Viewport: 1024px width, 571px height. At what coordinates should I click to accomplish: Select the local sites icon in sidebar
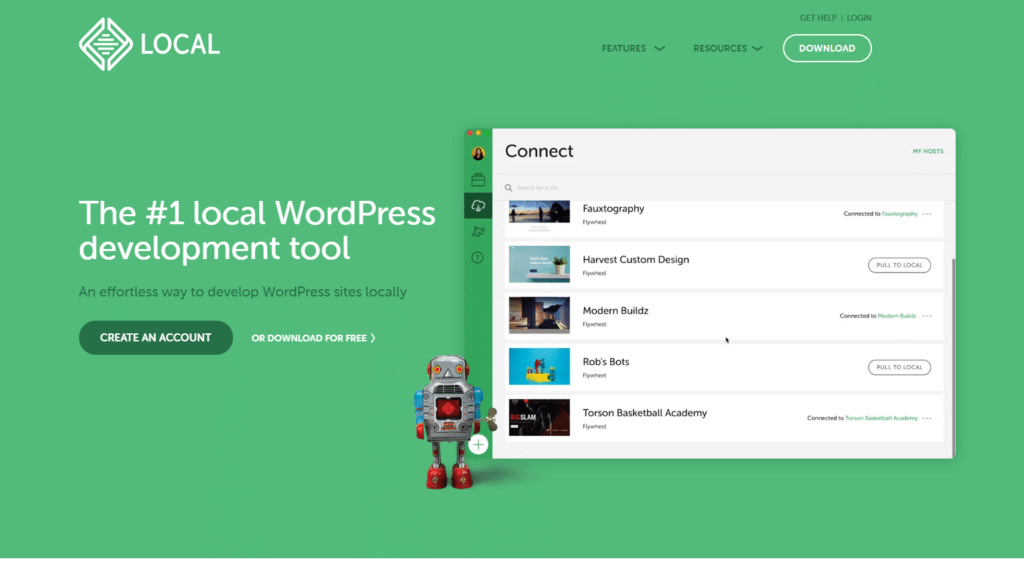478,180
